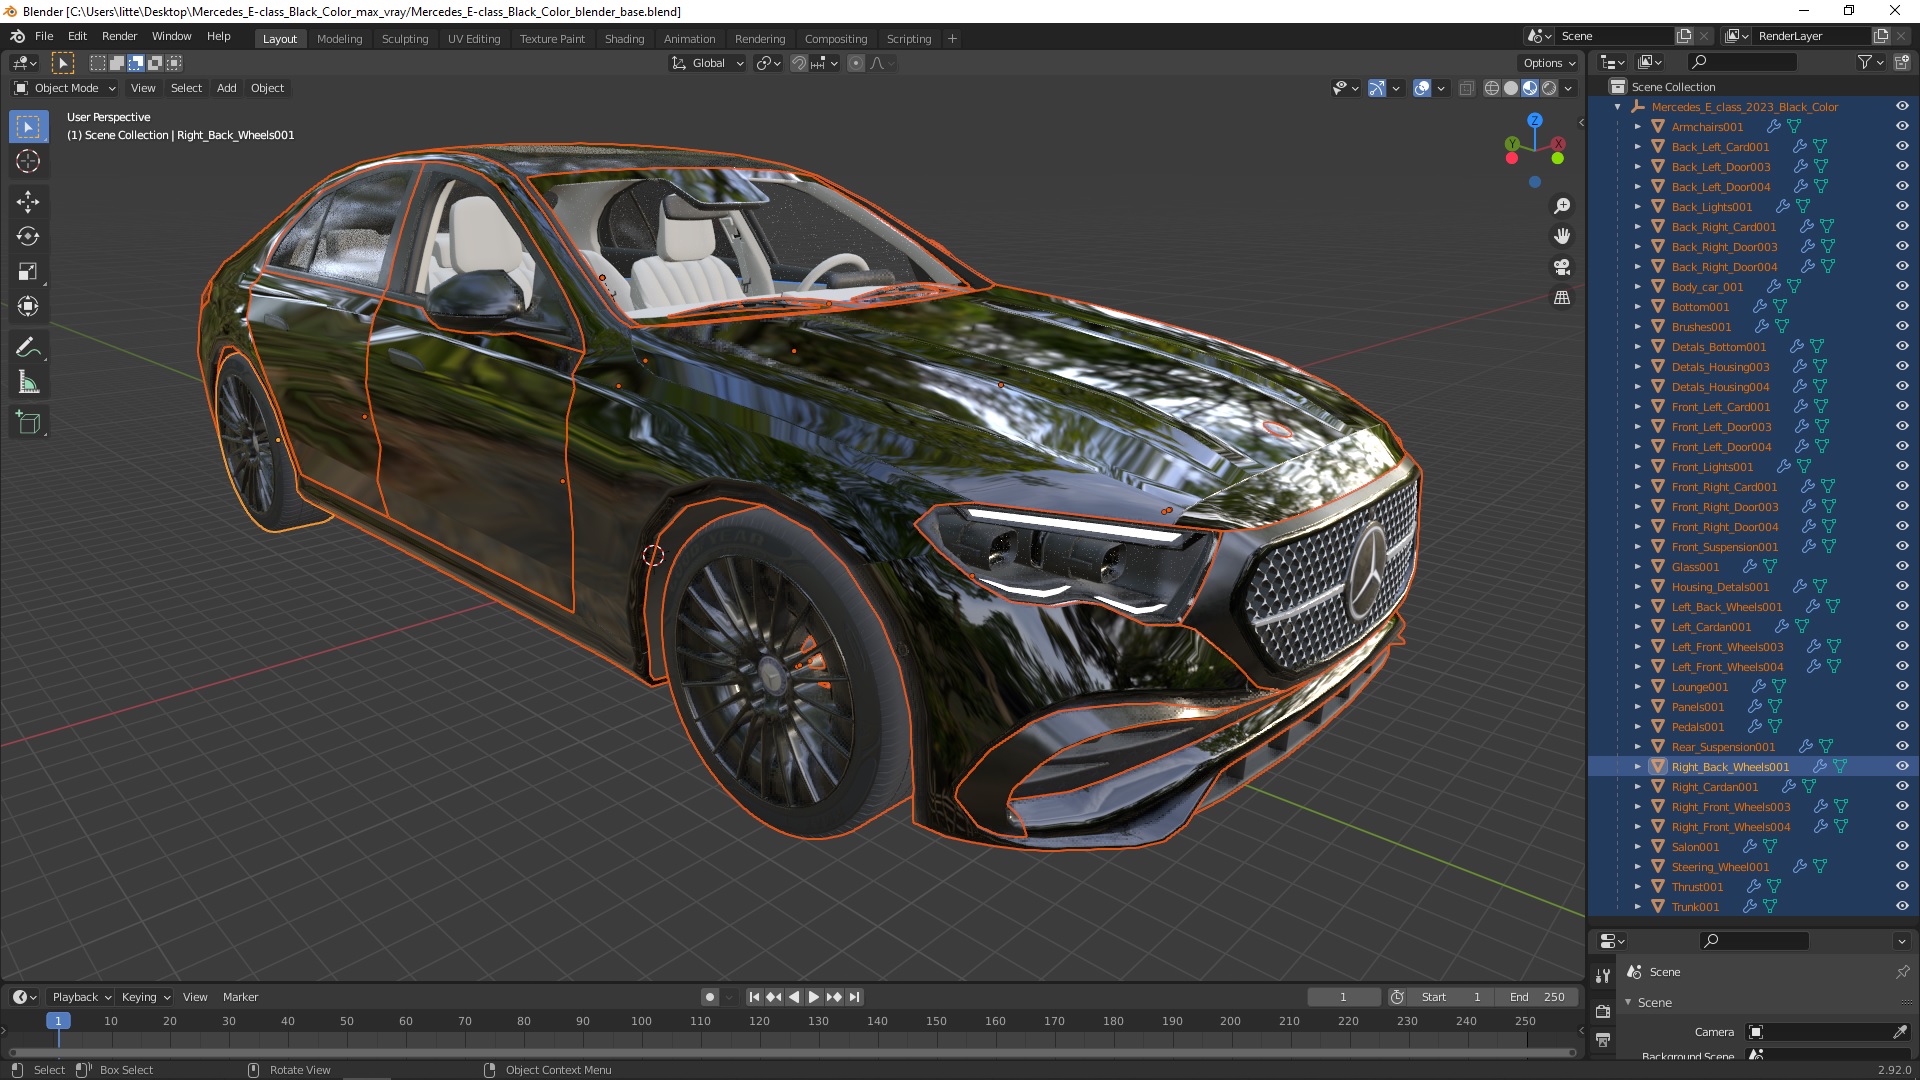Viewport: 1920px width, 1080px height.
Task: Hide Body_car_001 with its eye icon
Action: 1902,287
